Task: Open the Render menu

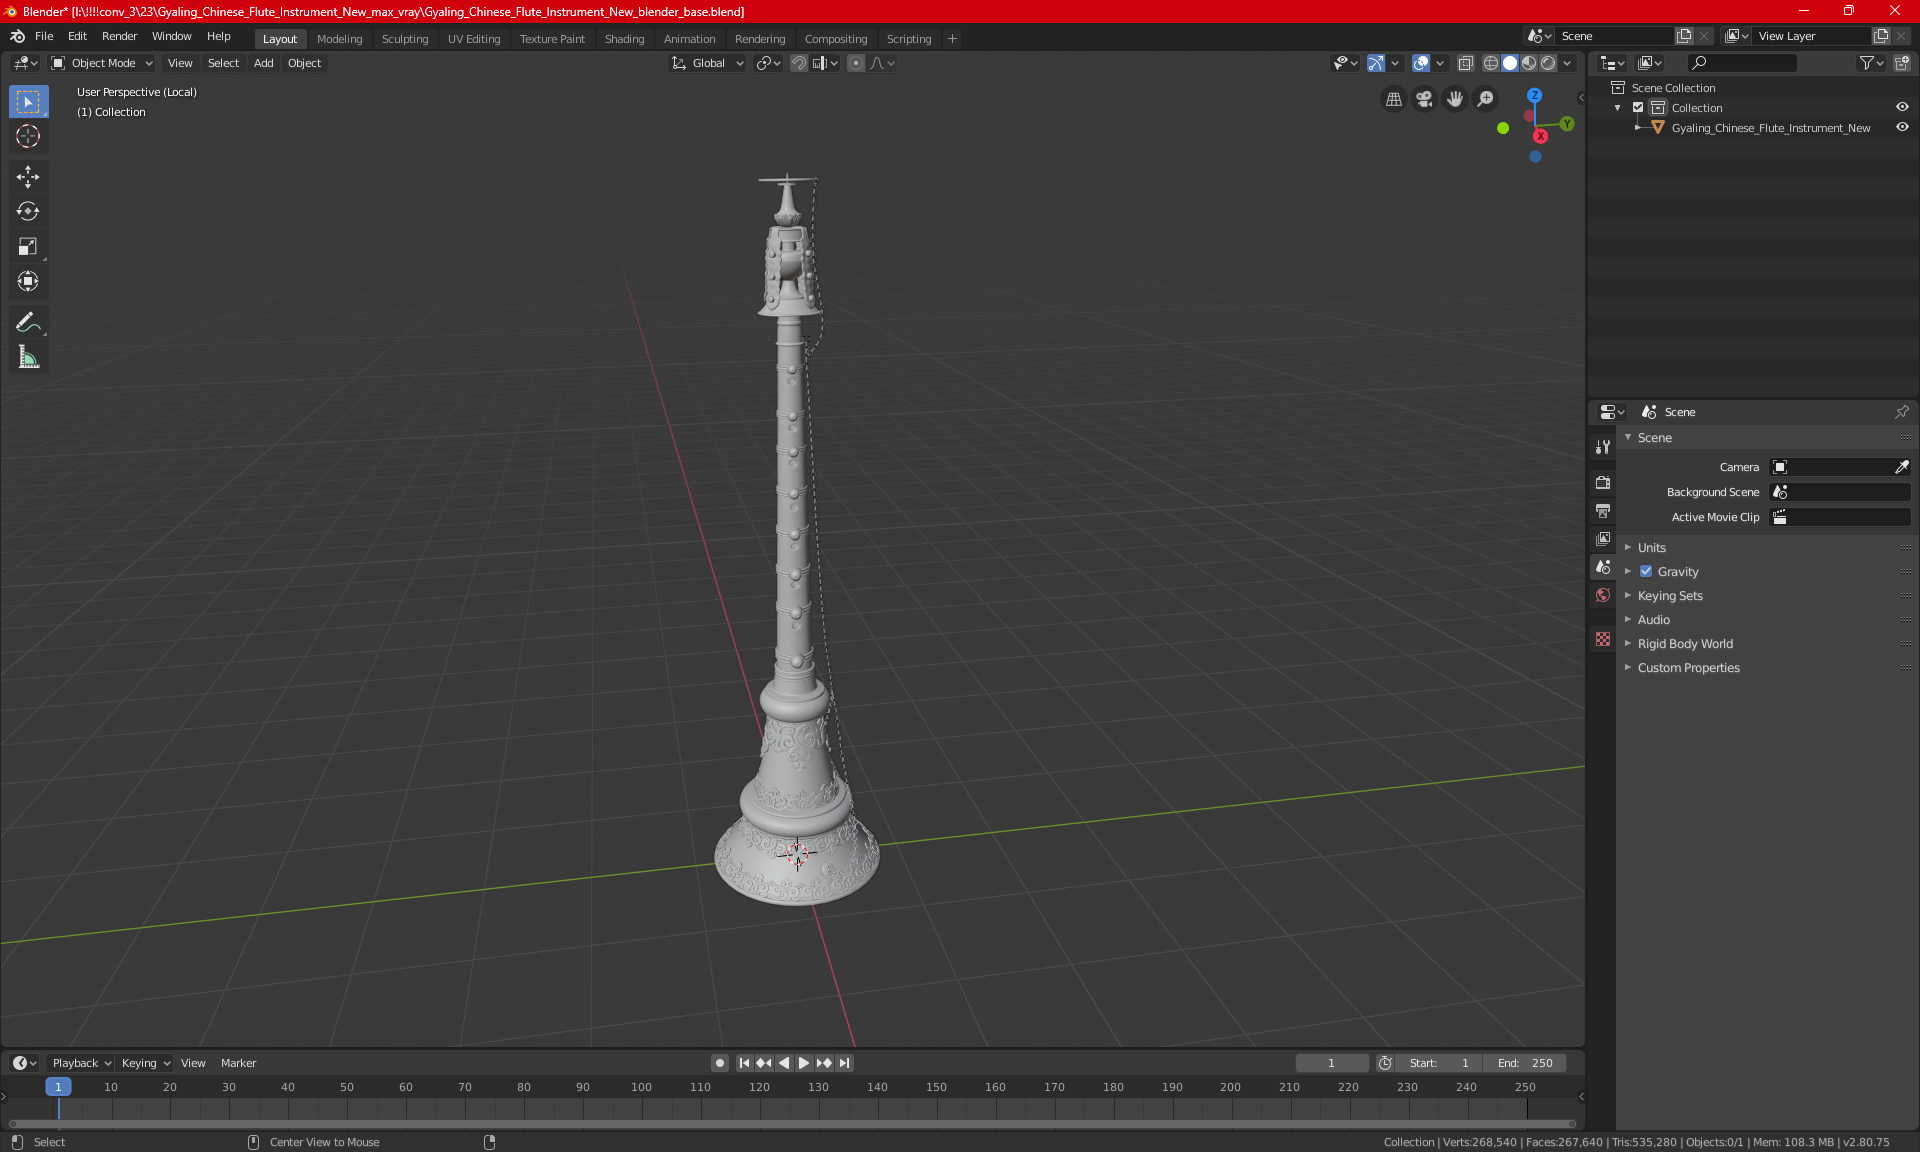Action: (x=119, y=36)
